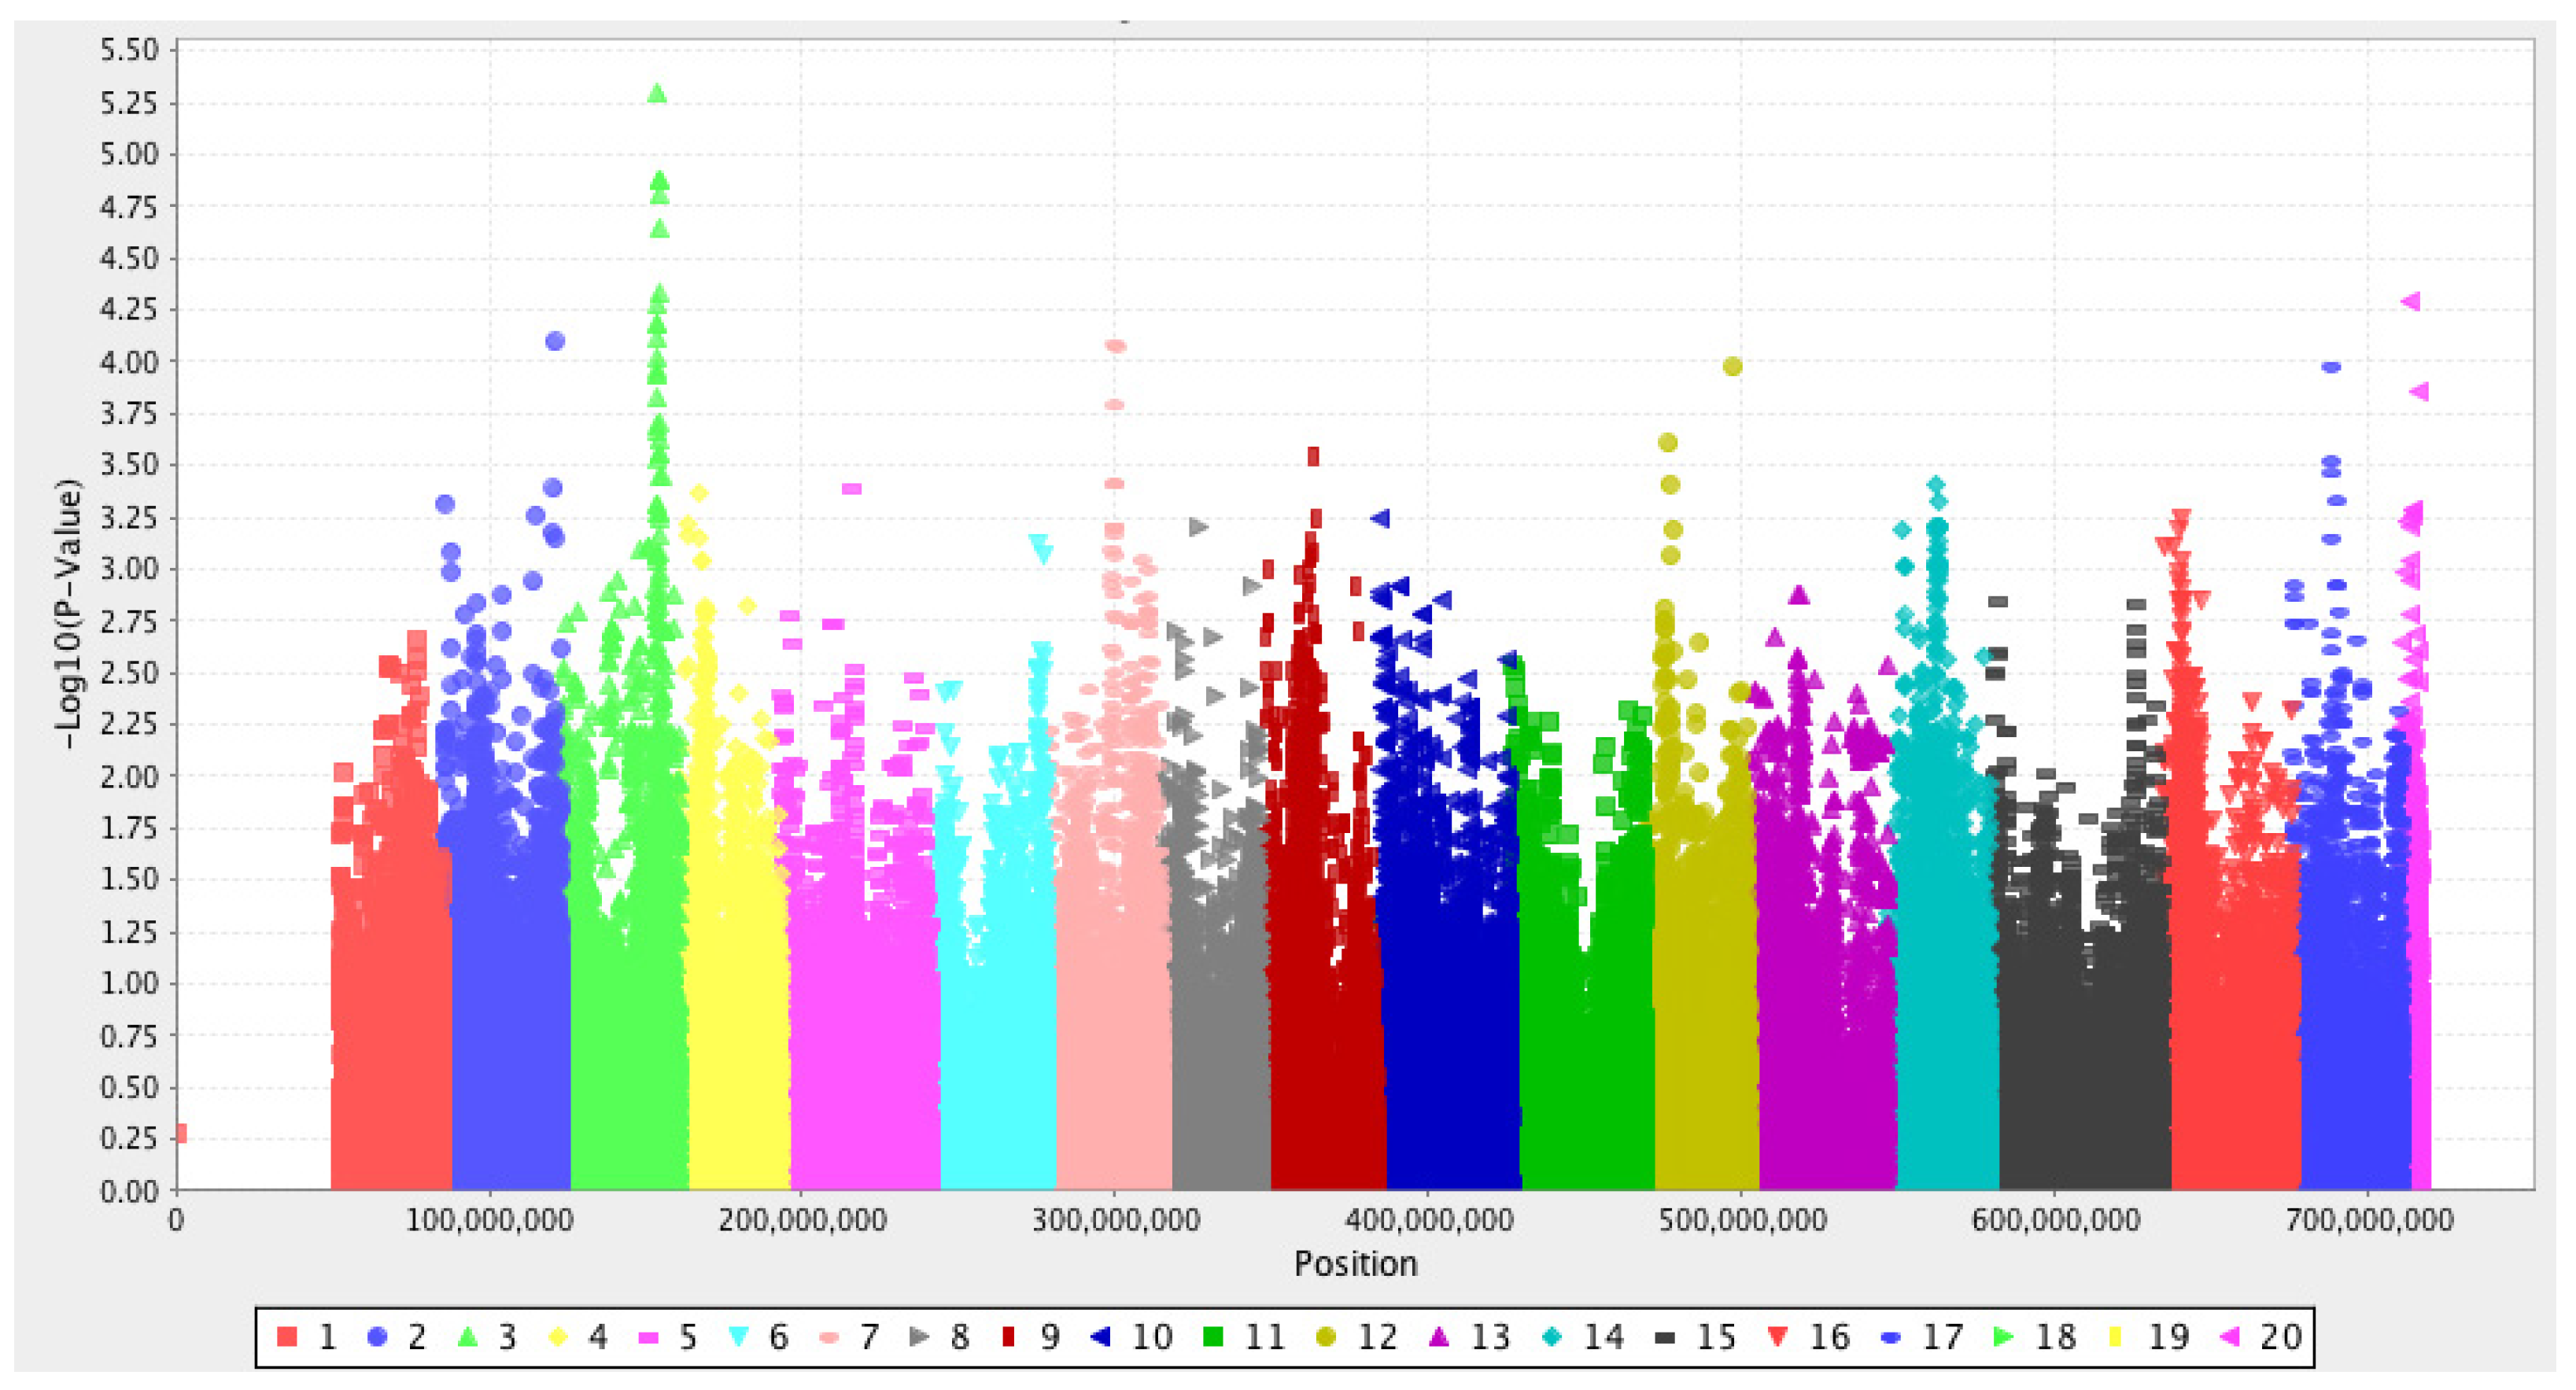Click the cyan down-triangle legend marker for chromosome 6
This screenshot has width=2576, height=1390.
739,1336
